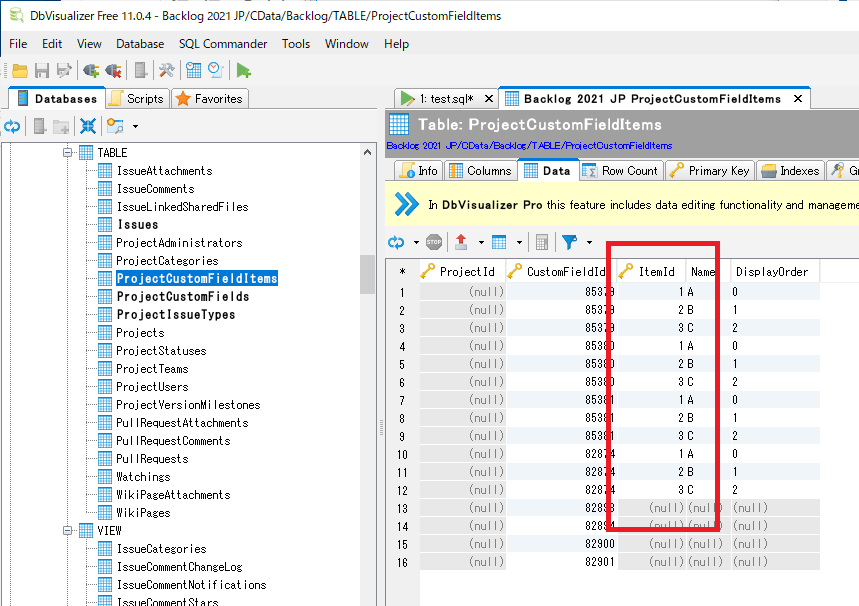Click the export grid data icon
This screenshot has width=859, height=606.
point(461,242)
